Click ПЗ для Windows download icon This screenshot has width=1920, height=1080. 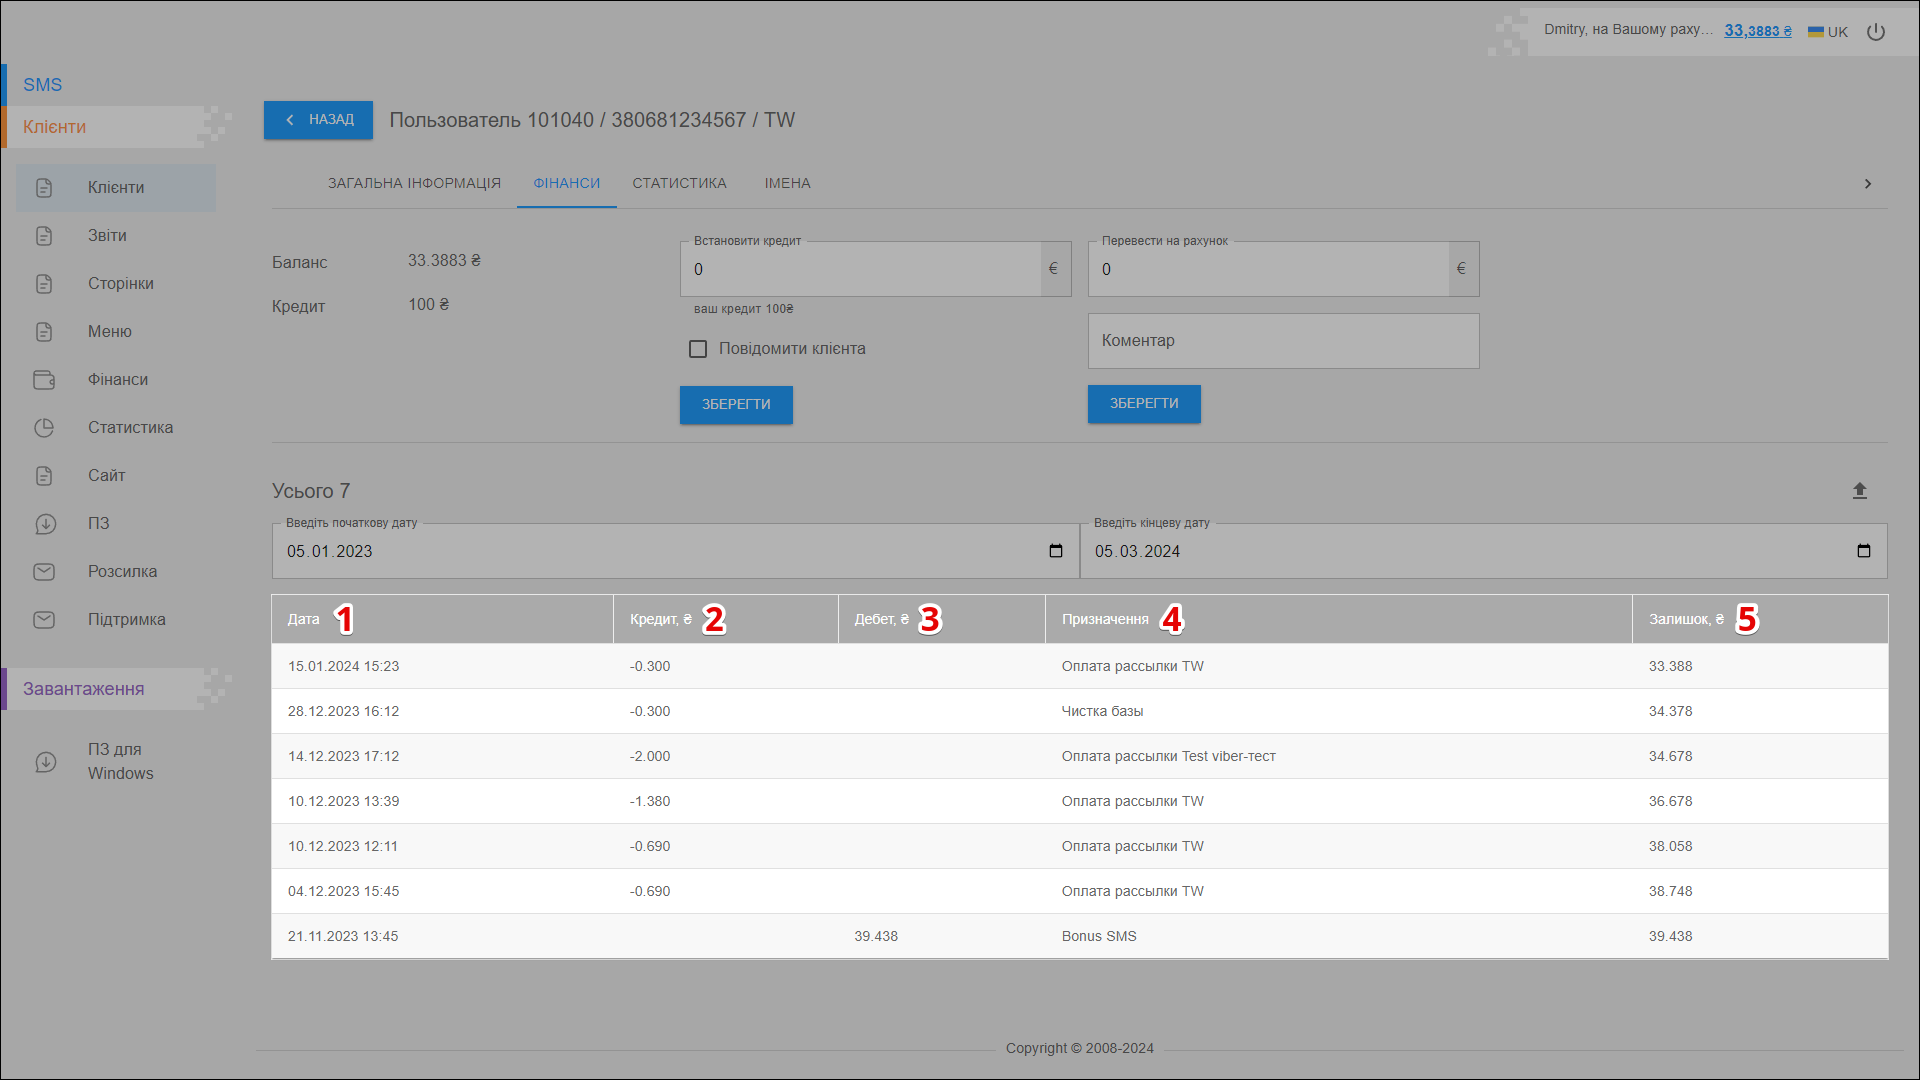(46, 762)
